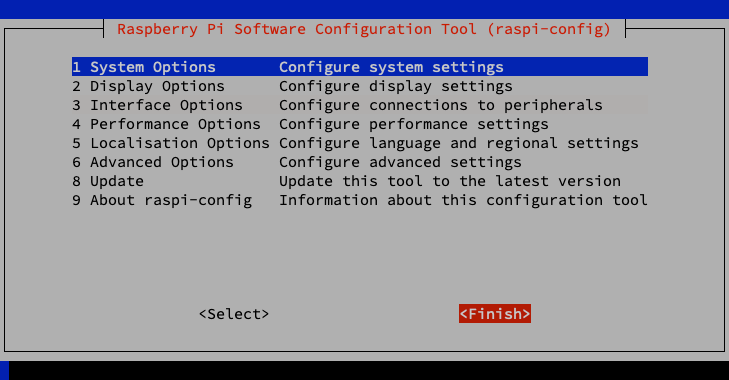Click 'Configure language and regional settings' text
The width and height of the screenshot is (729, 380).
click(x=459, y=144)
